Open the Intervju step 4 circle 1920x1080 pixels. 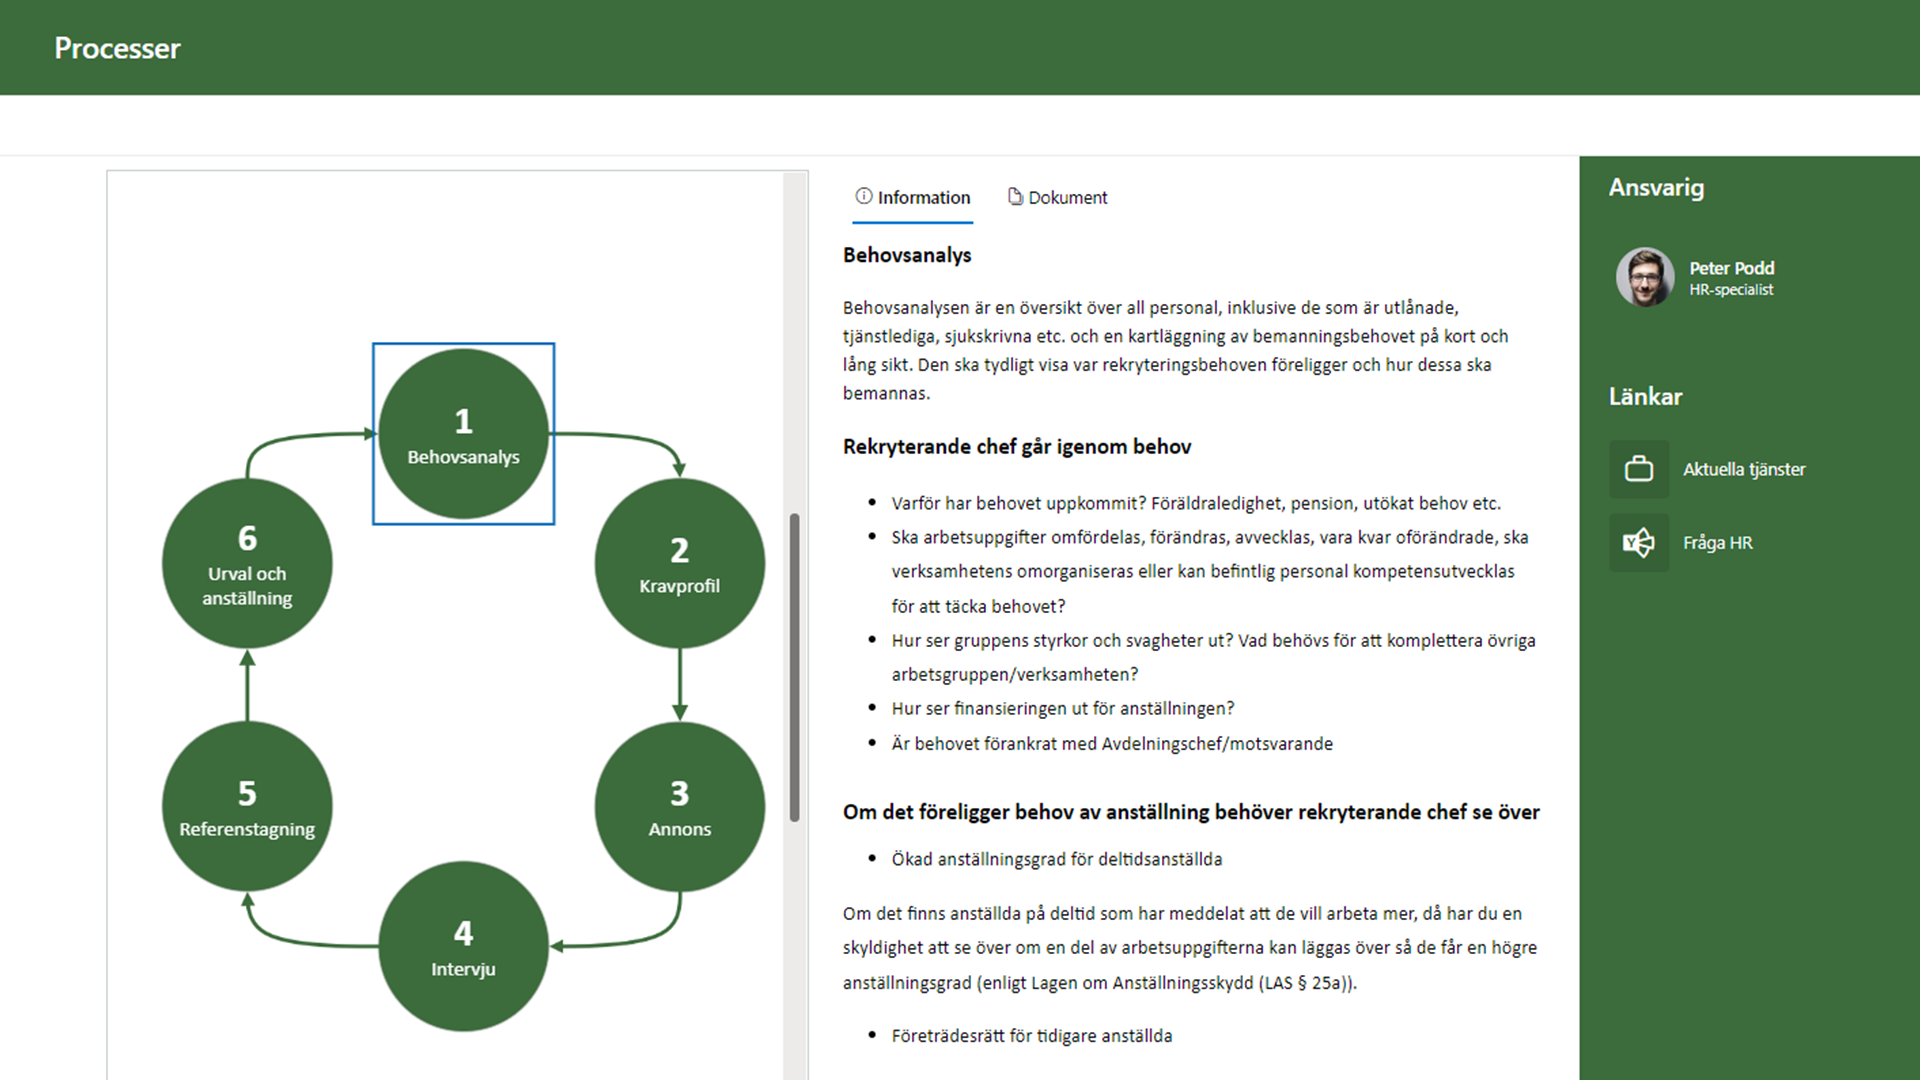[x=463, y=946]
